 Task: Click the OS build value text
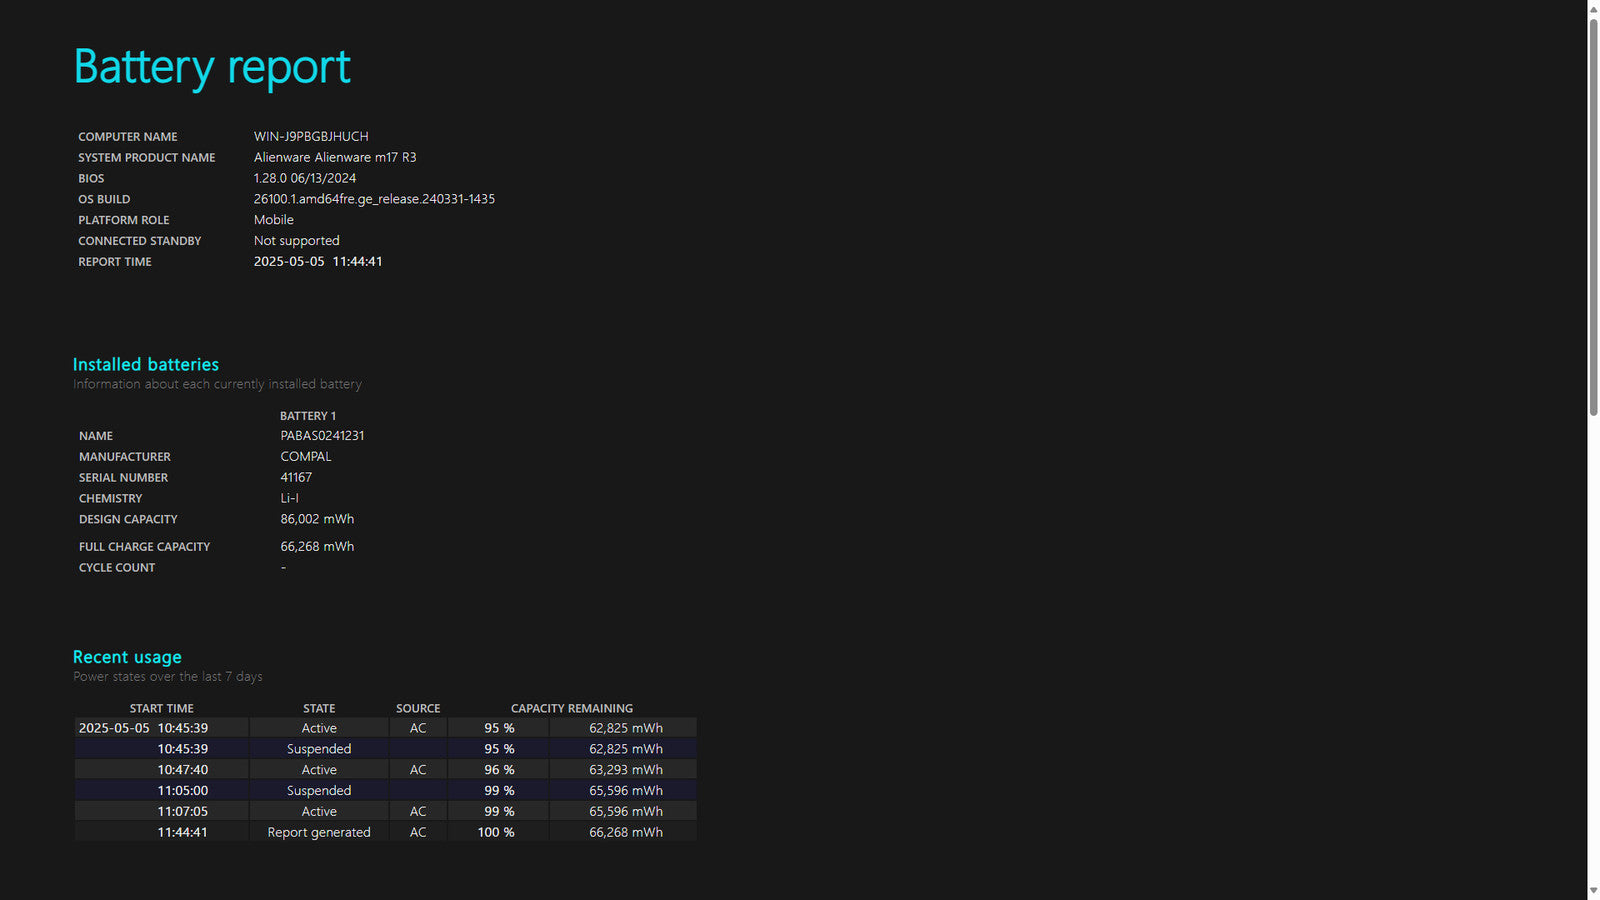click(374, 199)
